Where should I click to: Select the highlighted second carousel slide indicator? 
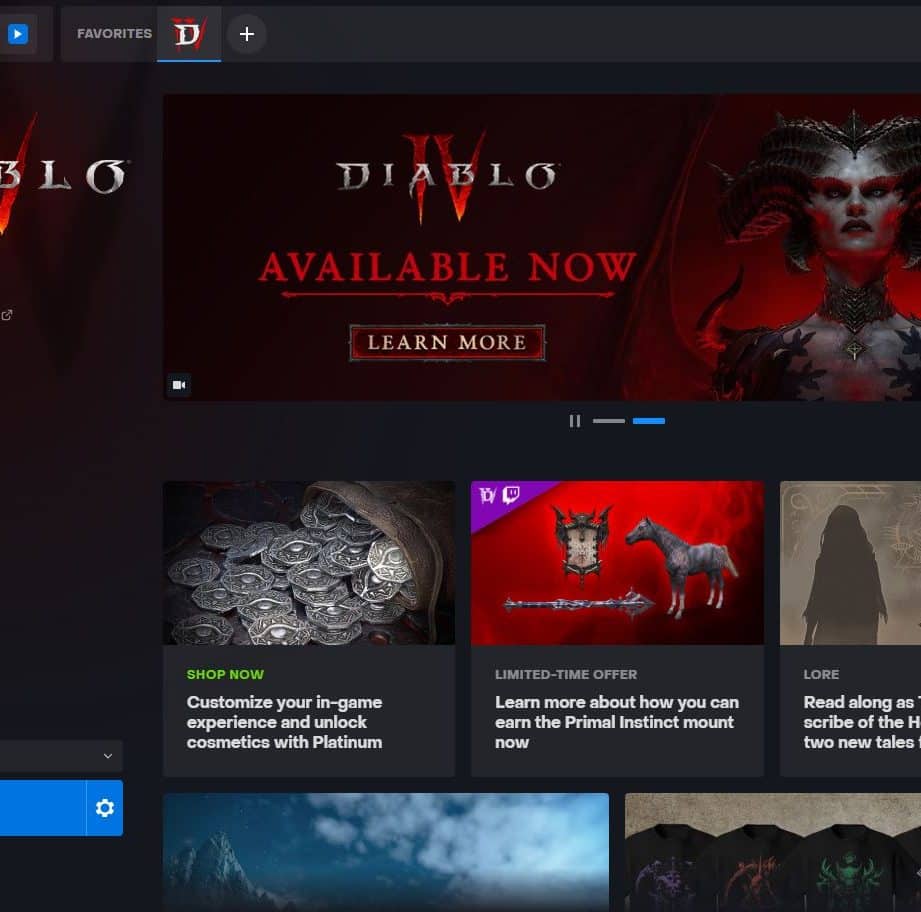point(648,421)
